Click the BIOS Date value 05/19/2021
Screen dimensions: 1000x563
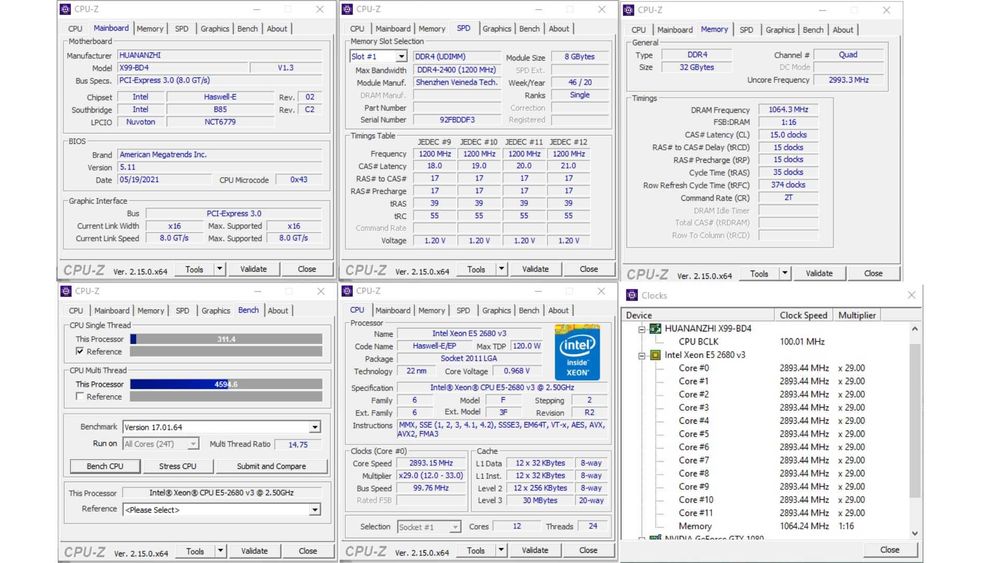click(164, 180)
